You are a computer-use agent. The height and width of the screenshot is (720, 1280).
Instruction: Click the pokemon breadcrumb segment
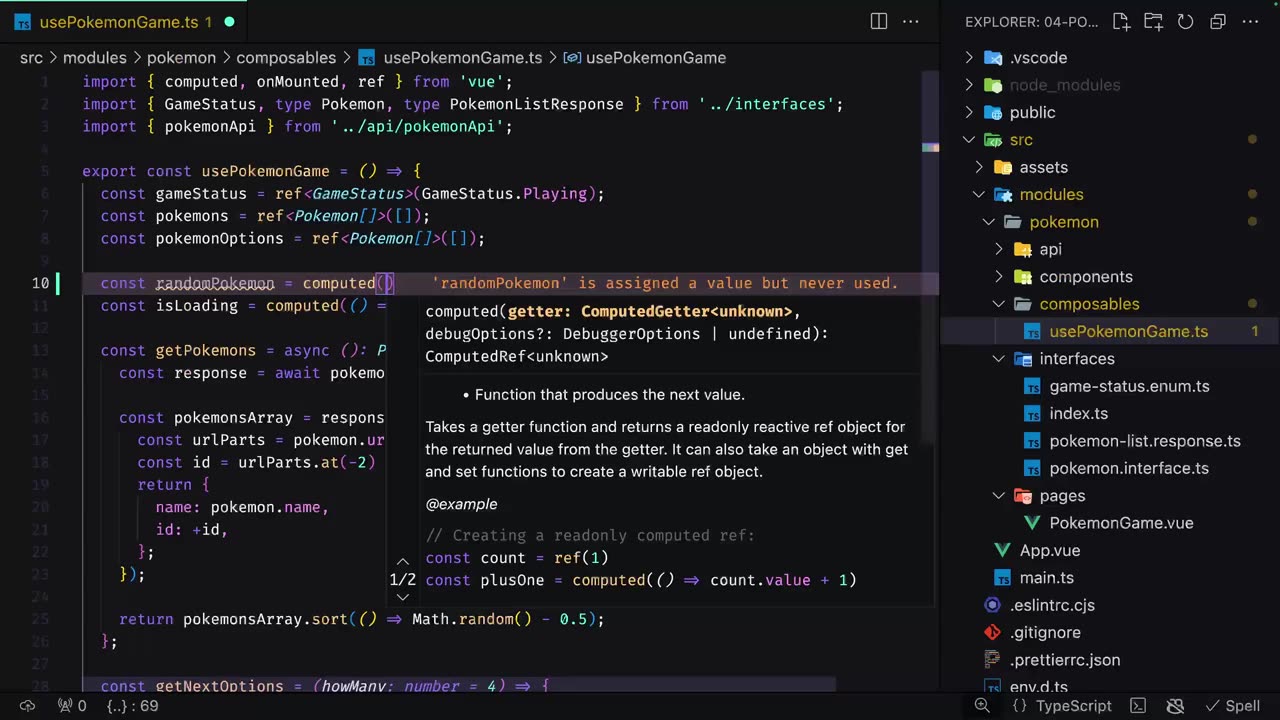tap(181, 58)
